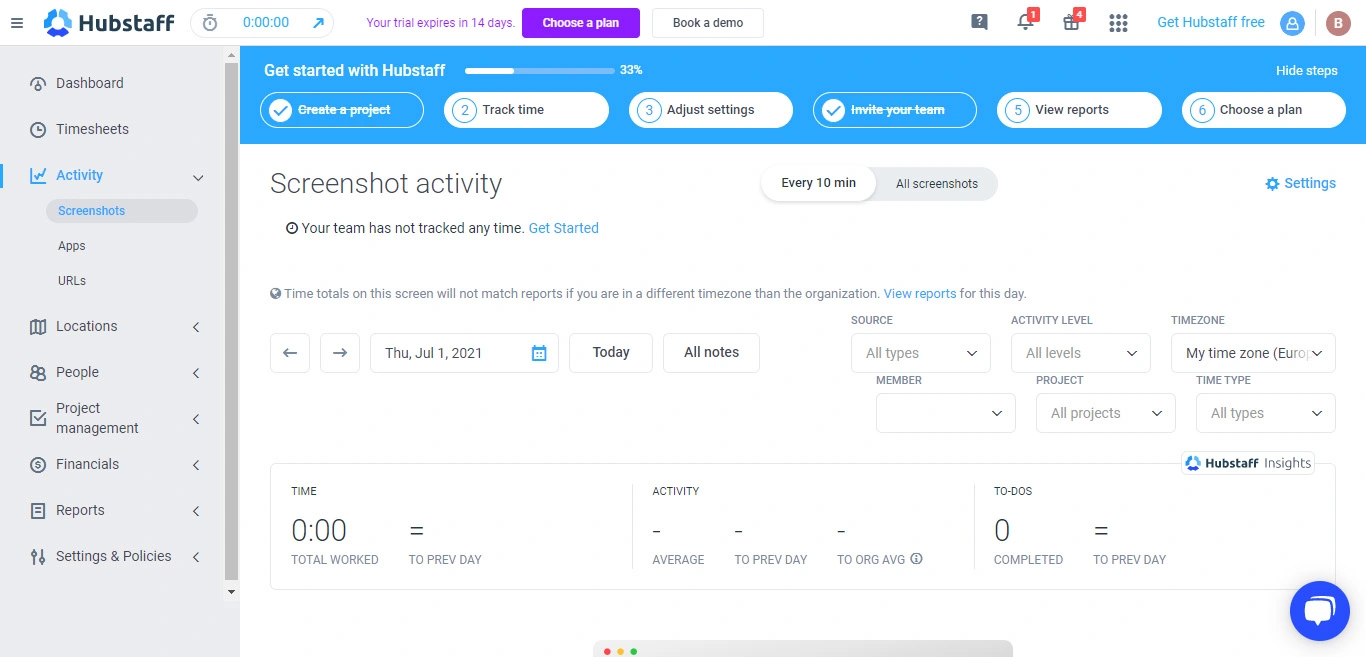Open the Source dropdown

click(920, 353)
